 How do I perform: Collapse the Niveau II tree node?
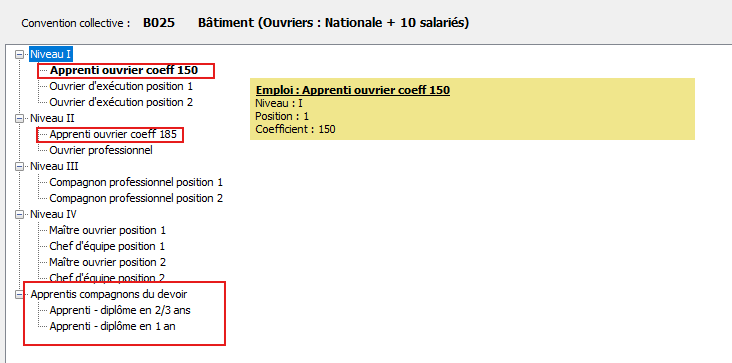pos(19,119)
